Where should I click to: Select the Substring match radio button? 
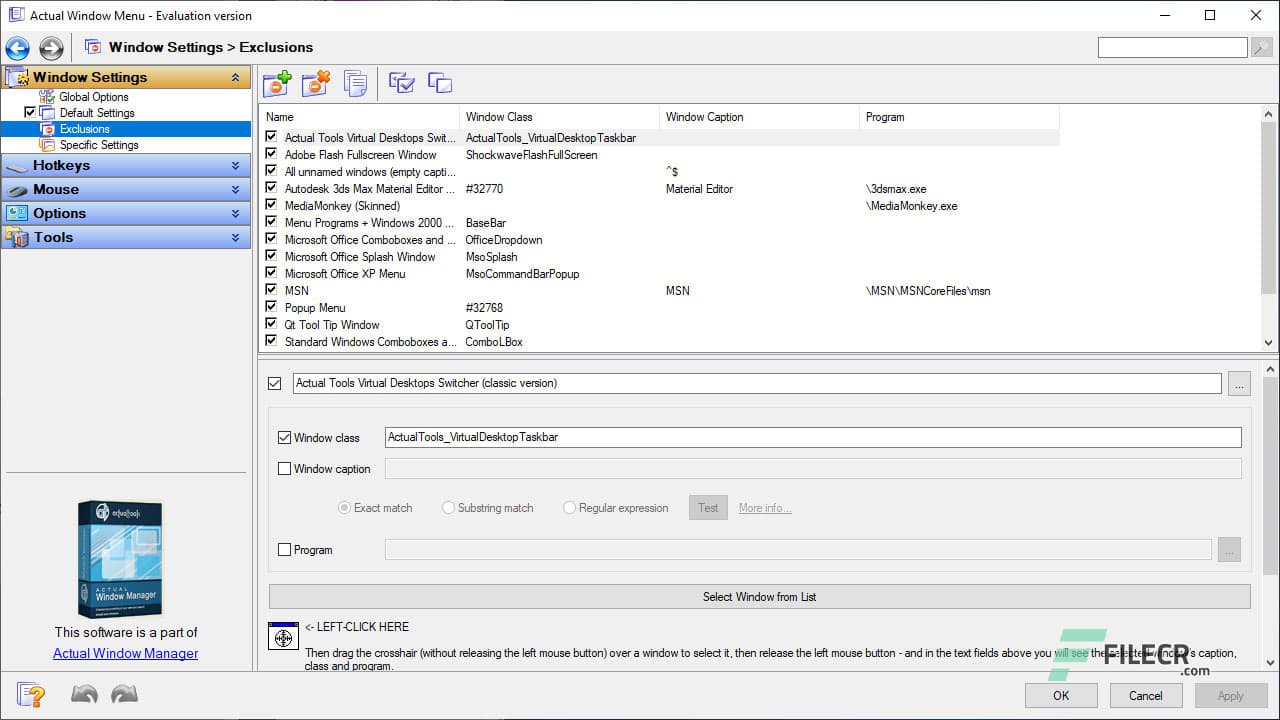pyautogui.click(x=448, y=507)
